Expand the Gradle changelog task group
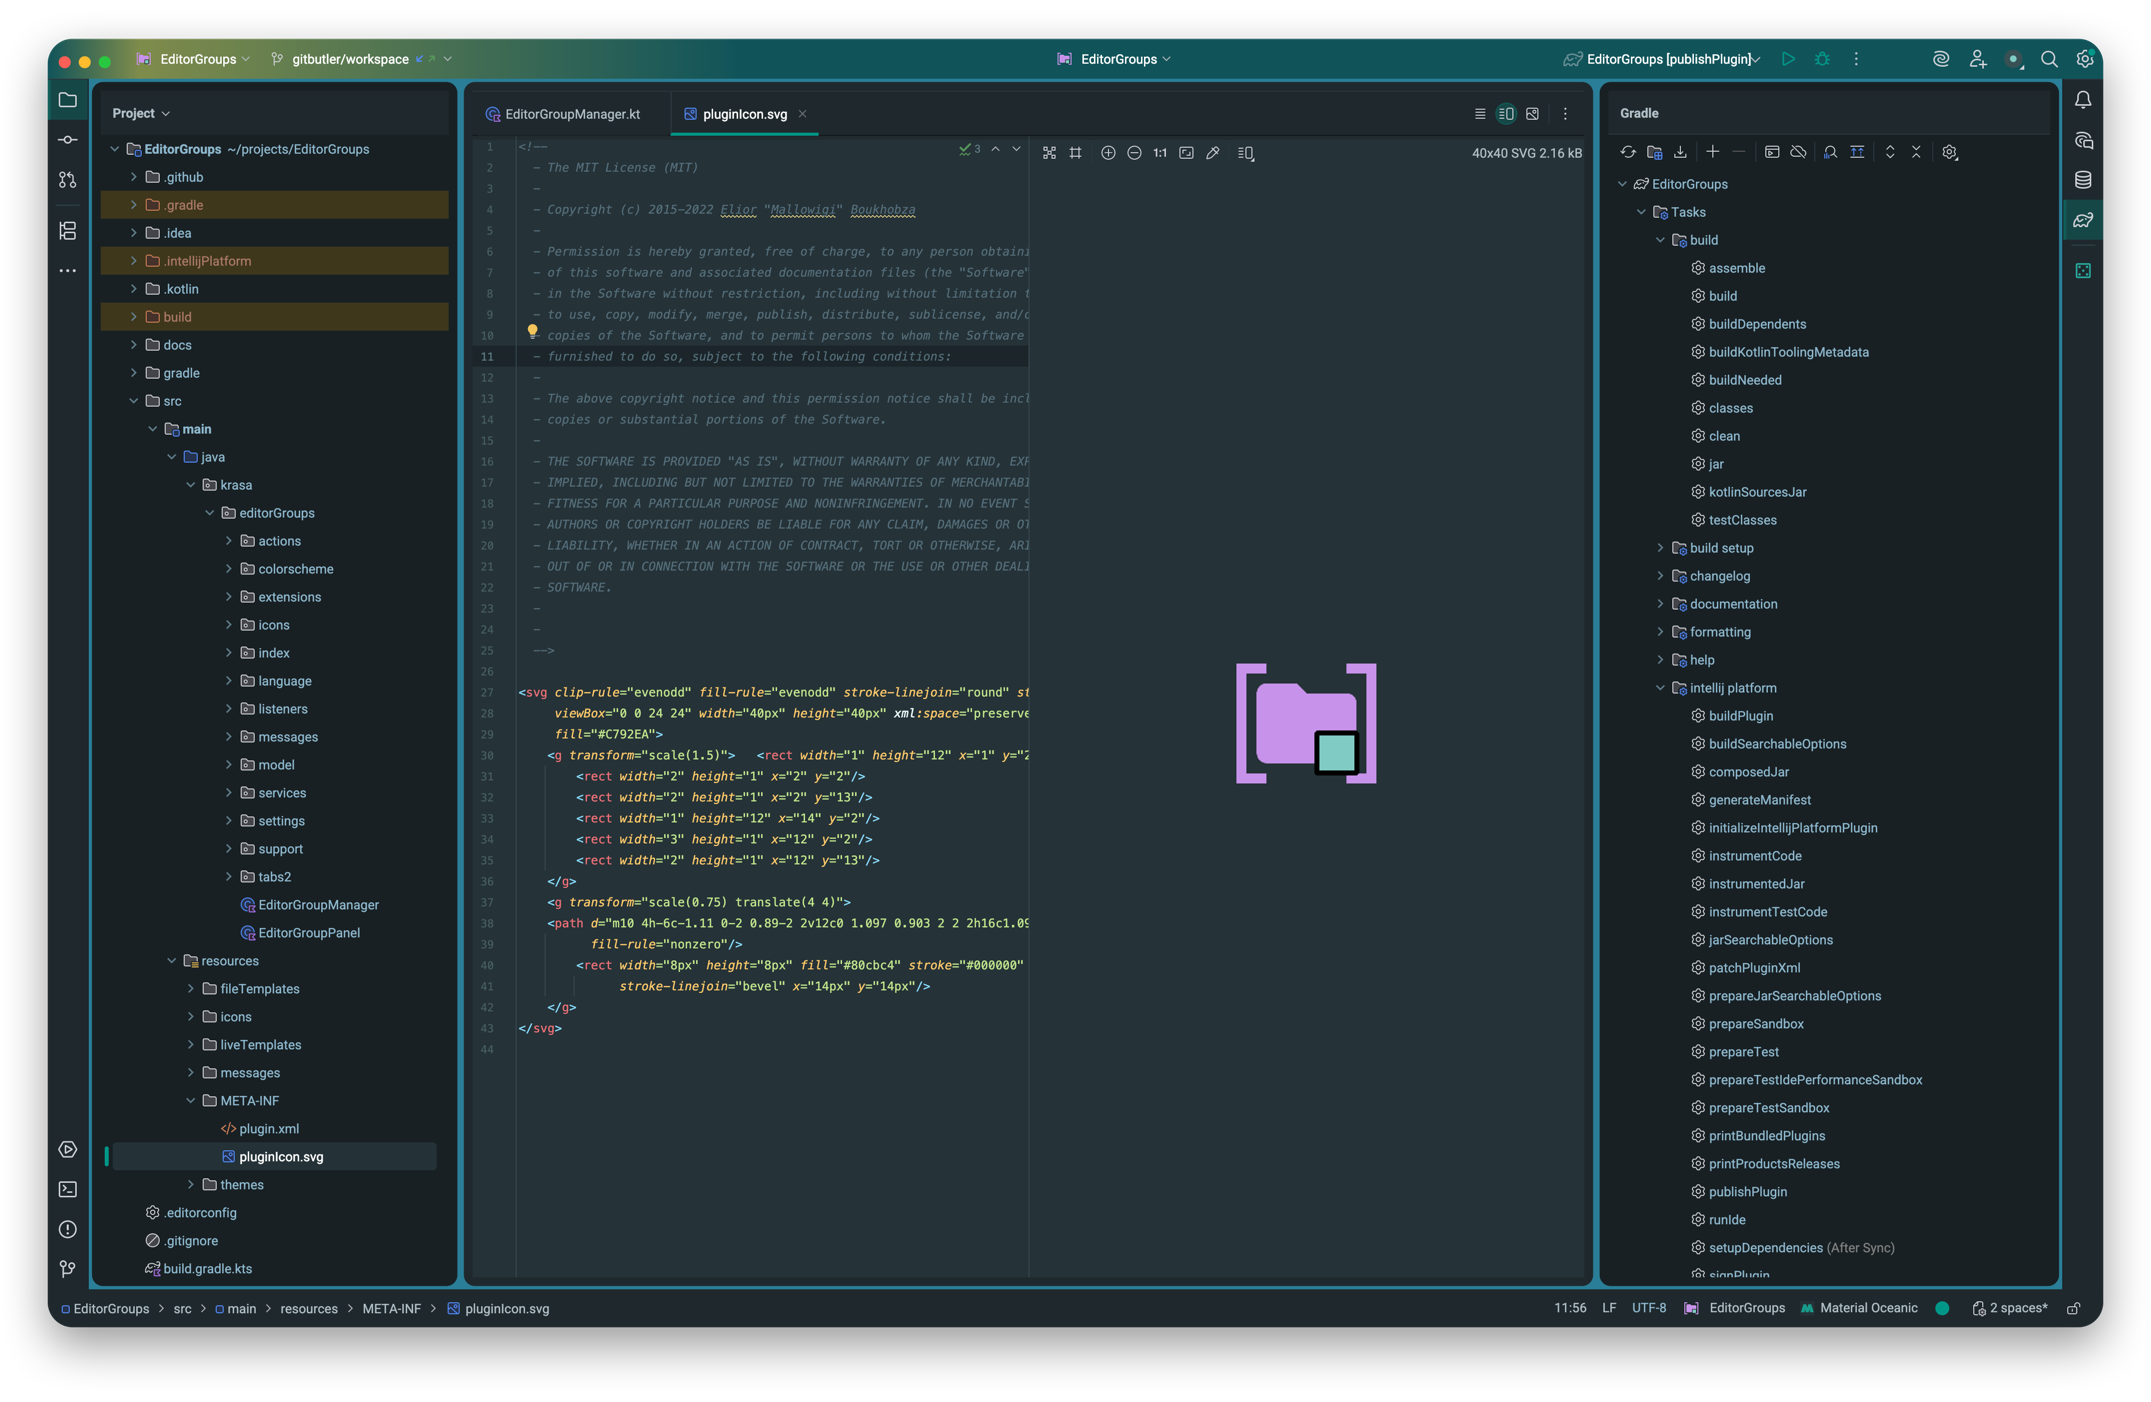This screenshot has width=2151, height=1402. tap(1661, 576)
